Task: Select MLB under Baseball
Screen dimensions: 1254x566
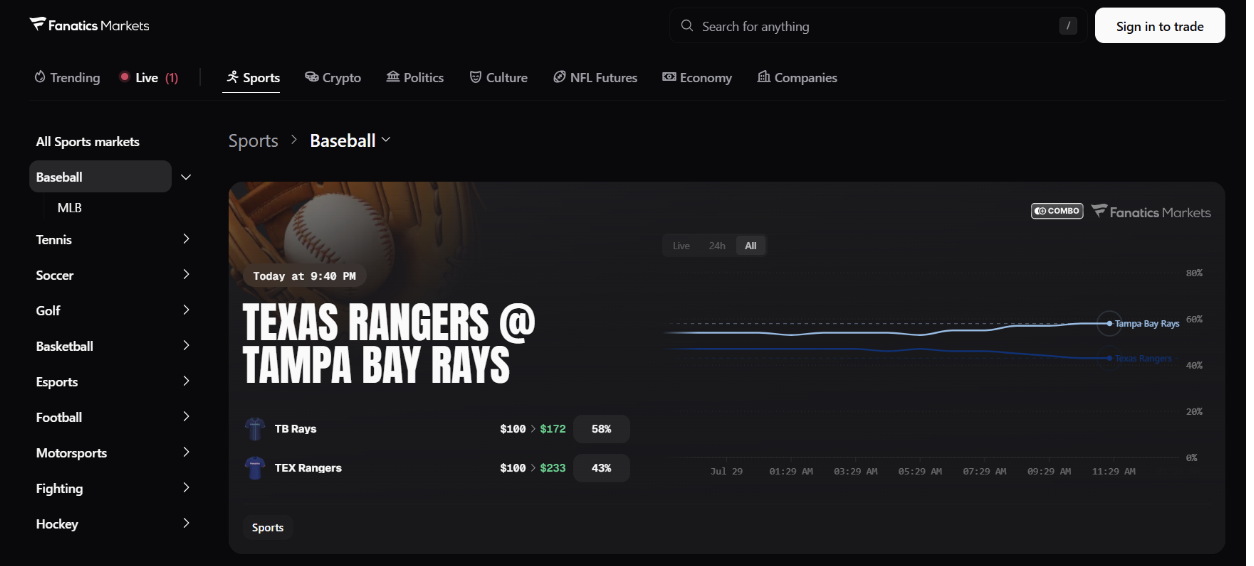Action: coord(70,208)
